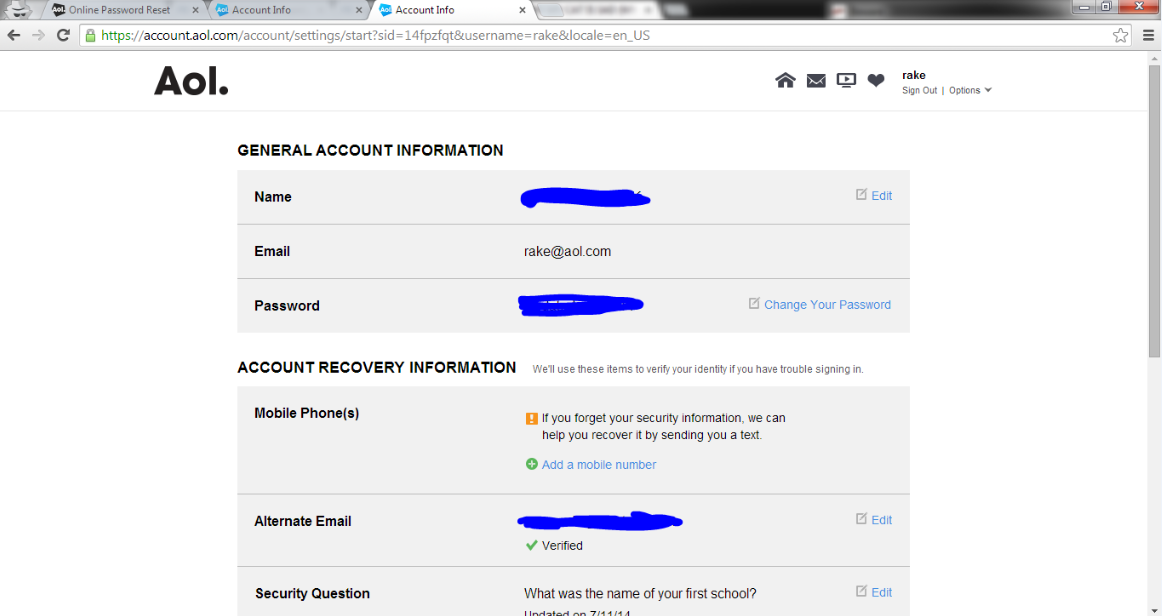
Task: Click the edit pencil icon beside Name Edit
Action: point(861,194)
